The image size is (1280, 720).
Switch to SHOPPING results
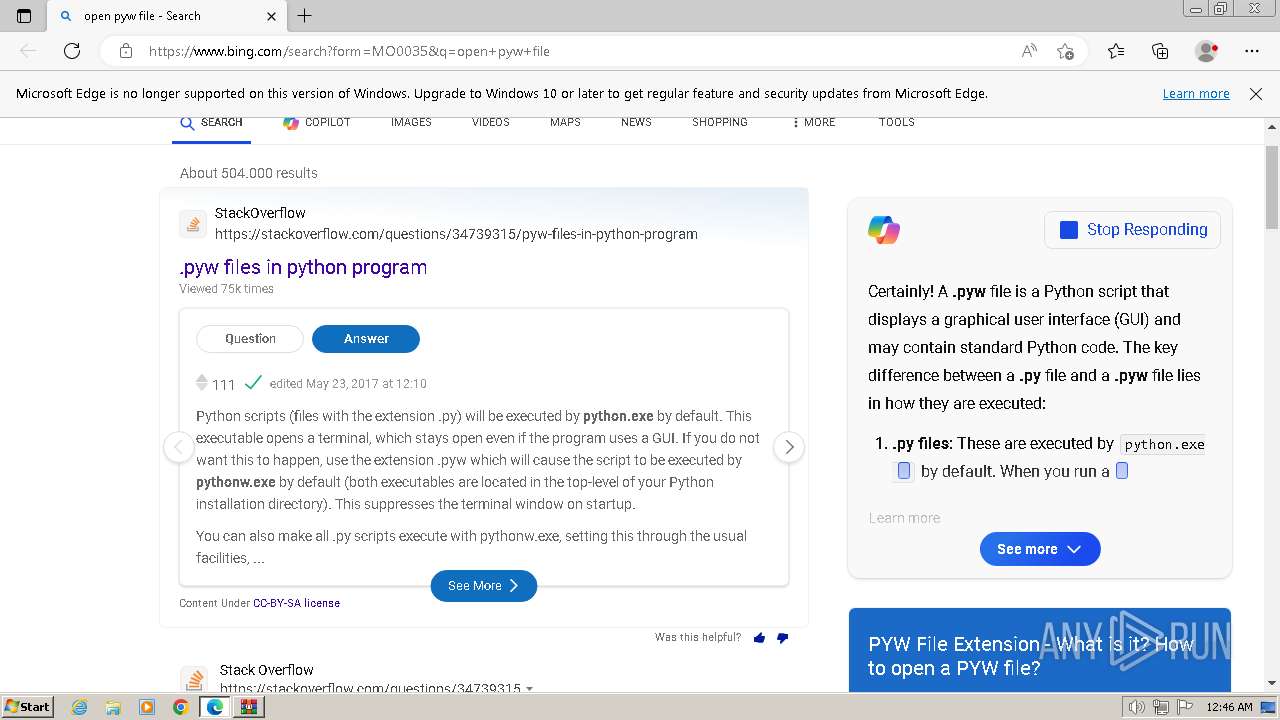click(x=720, y=122)
